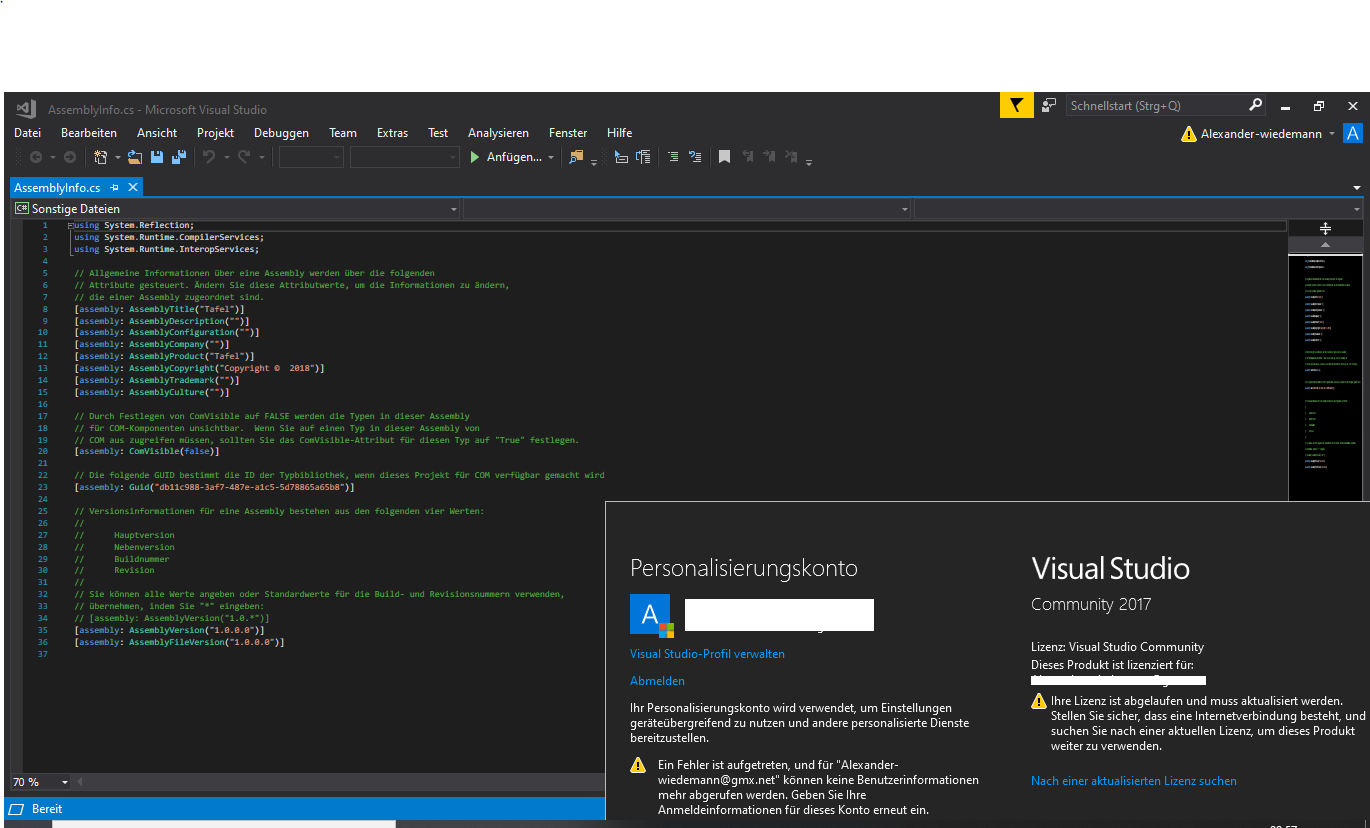Click the Navigate Backward arrow icon

coord(35,157)
